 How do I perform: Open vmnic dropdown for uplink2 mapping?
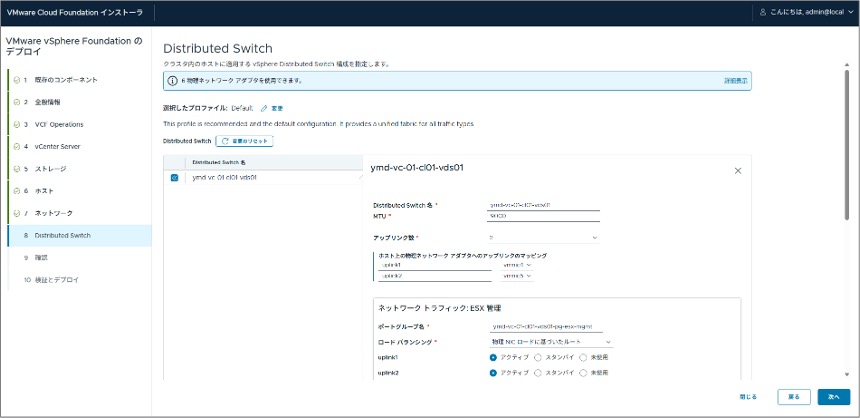click(517, 276)
